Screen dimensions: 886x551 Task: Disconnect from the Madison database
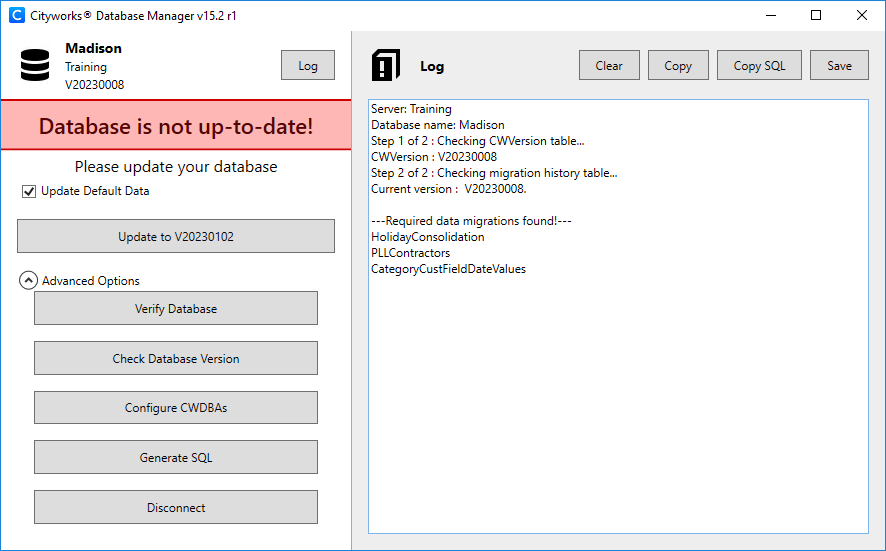click(x=176, y=507)
